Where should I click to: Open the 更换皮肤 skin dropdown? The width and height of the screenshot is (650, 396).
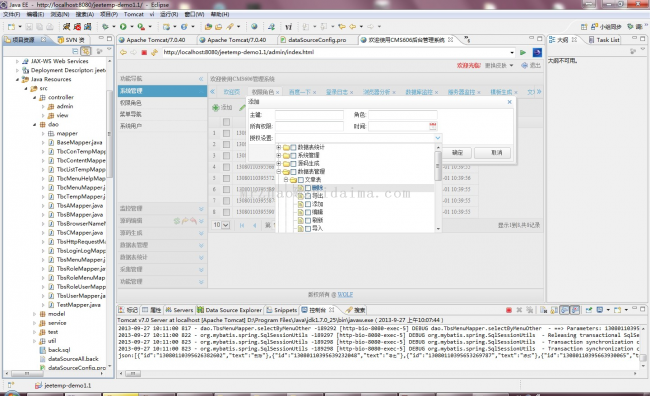[x=499, y=66]
